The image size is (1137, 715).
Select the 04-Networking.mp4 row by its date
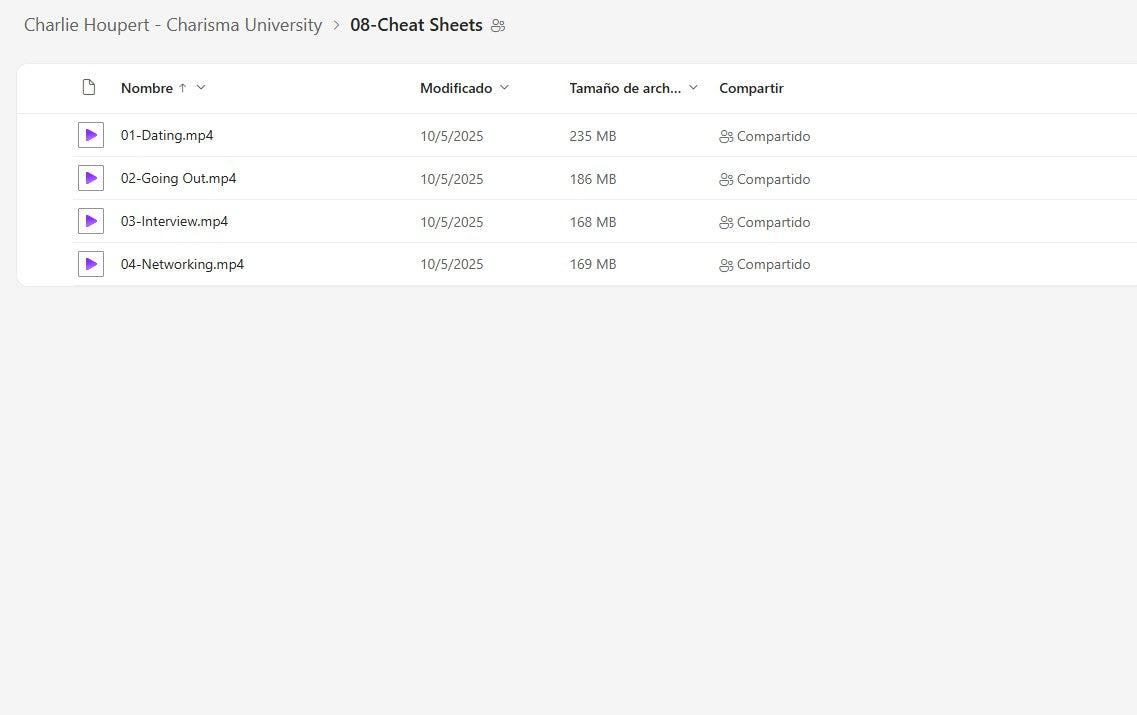(451, 265)
